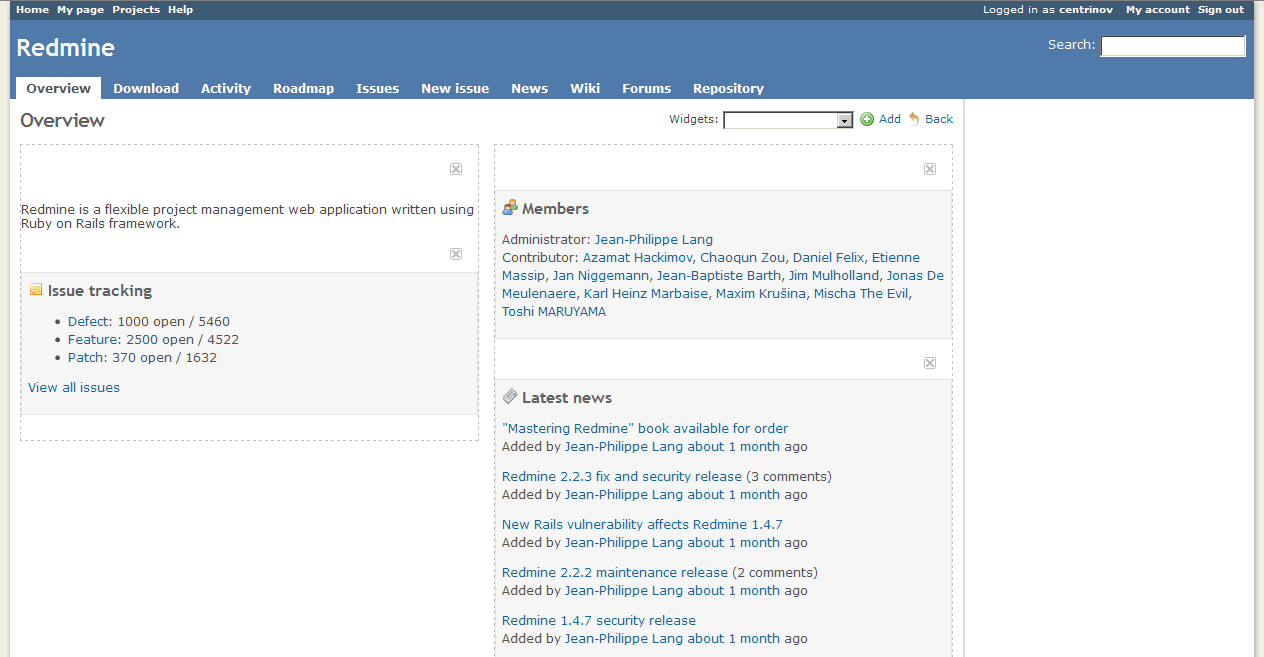Open the Roadmap tab

(x=304, y=88)
